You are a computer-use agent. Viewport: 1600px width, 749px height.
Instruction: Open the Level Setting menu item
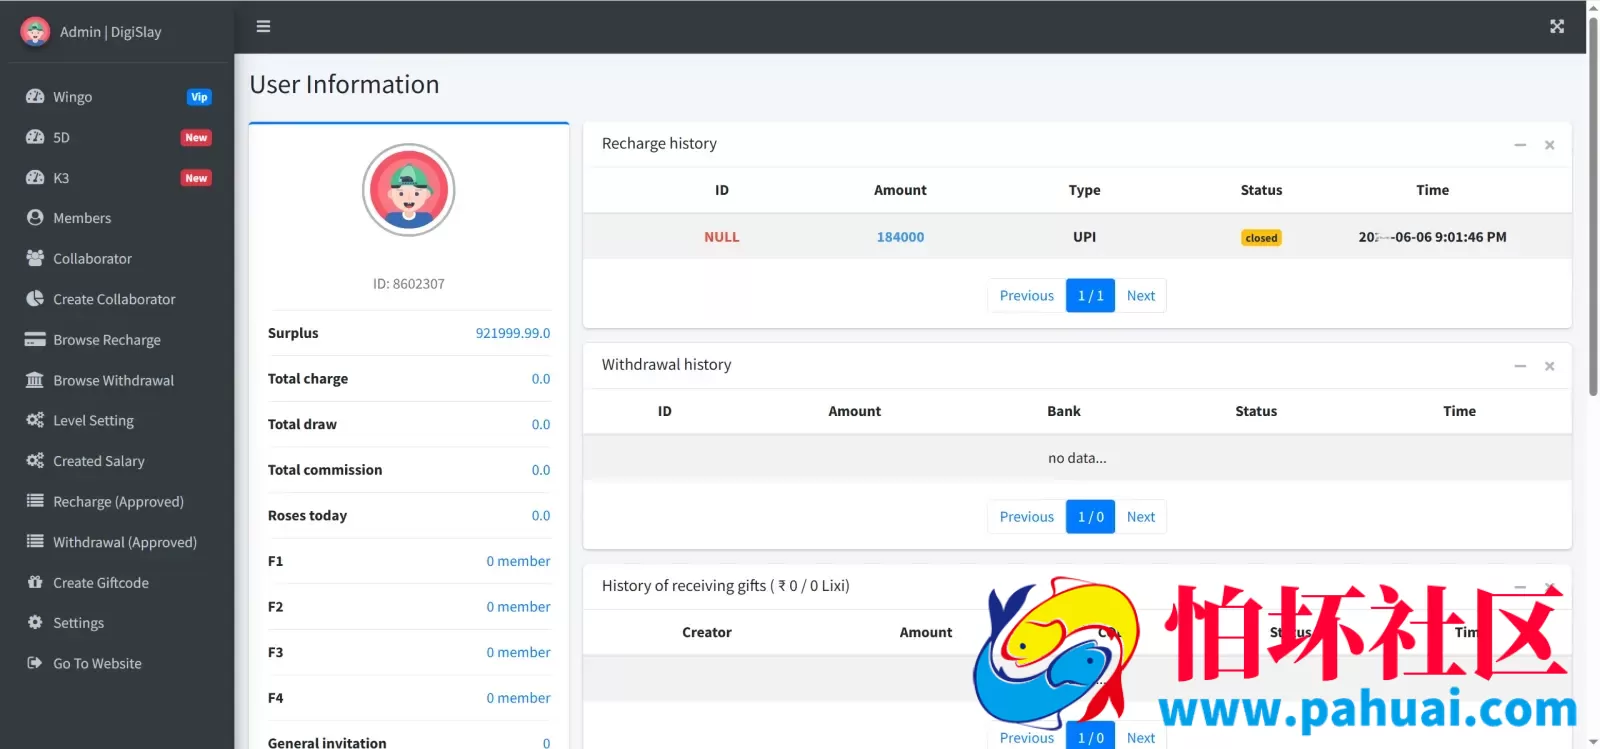click(x=117, y=421)
